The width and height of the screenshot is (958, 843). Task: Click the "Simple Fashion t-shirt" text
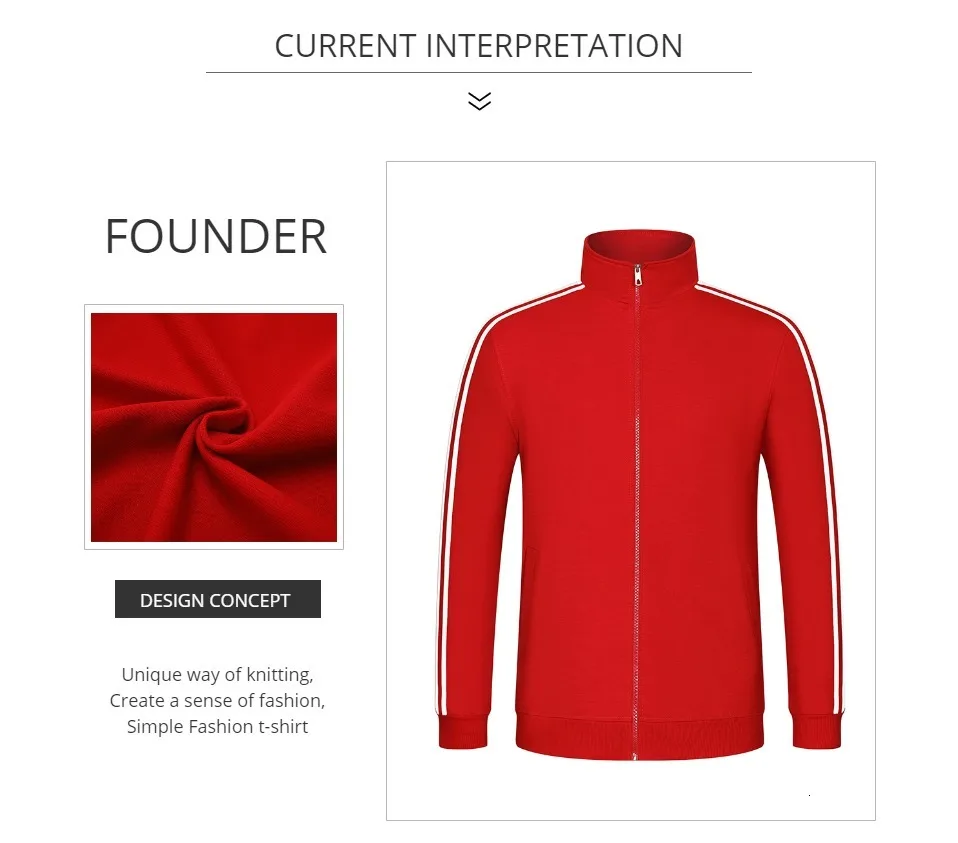tap(218, 726)
